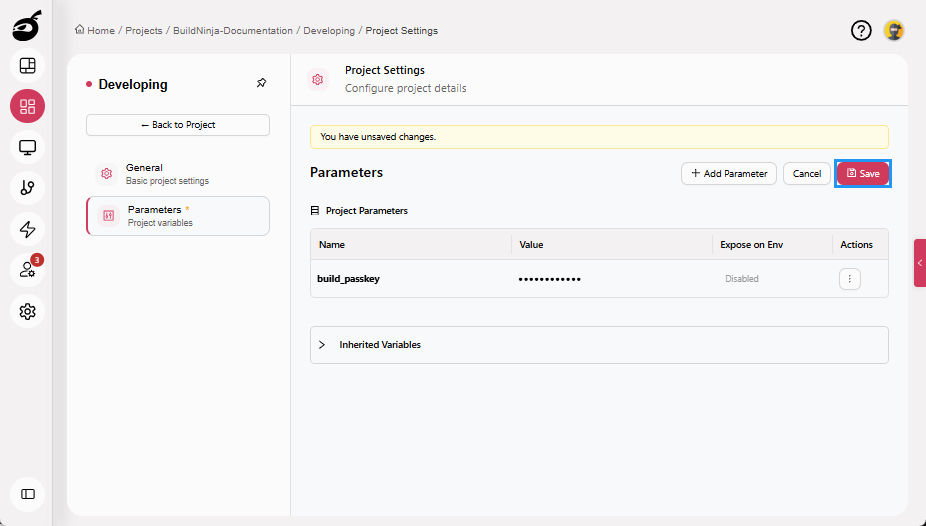Expand the red side drawer handle
This screenshot has width=926, height=526.
(x=920, y=263)
